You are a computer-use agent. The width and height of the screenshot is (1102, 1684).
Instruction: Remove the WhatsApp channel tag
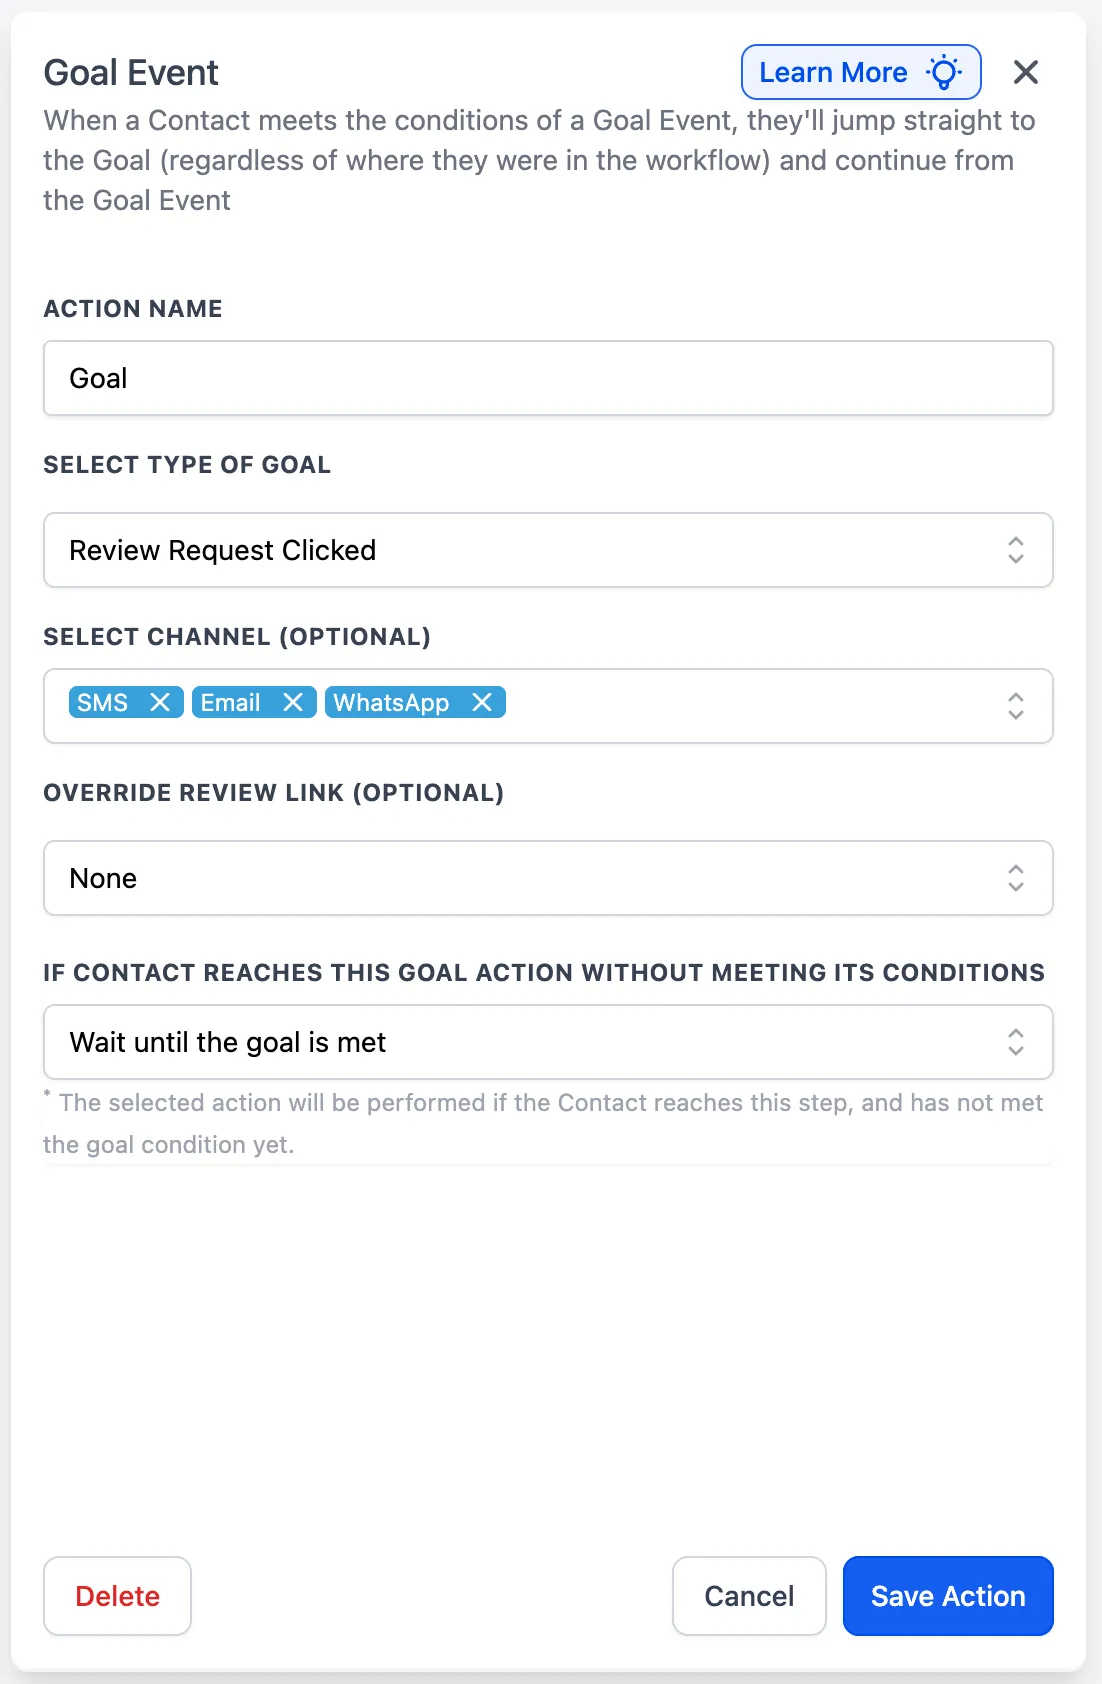(x=482, y=702)
